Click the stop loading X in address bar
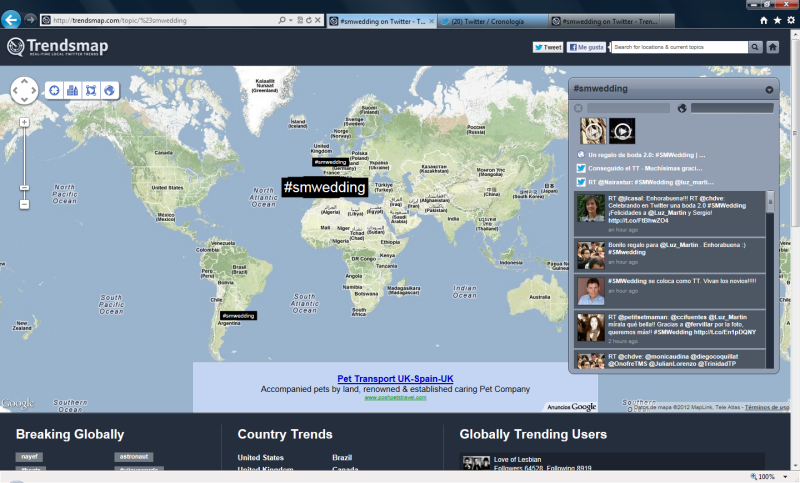The width and height of the screenshot is (800, 483). click(x=317, y=20)
